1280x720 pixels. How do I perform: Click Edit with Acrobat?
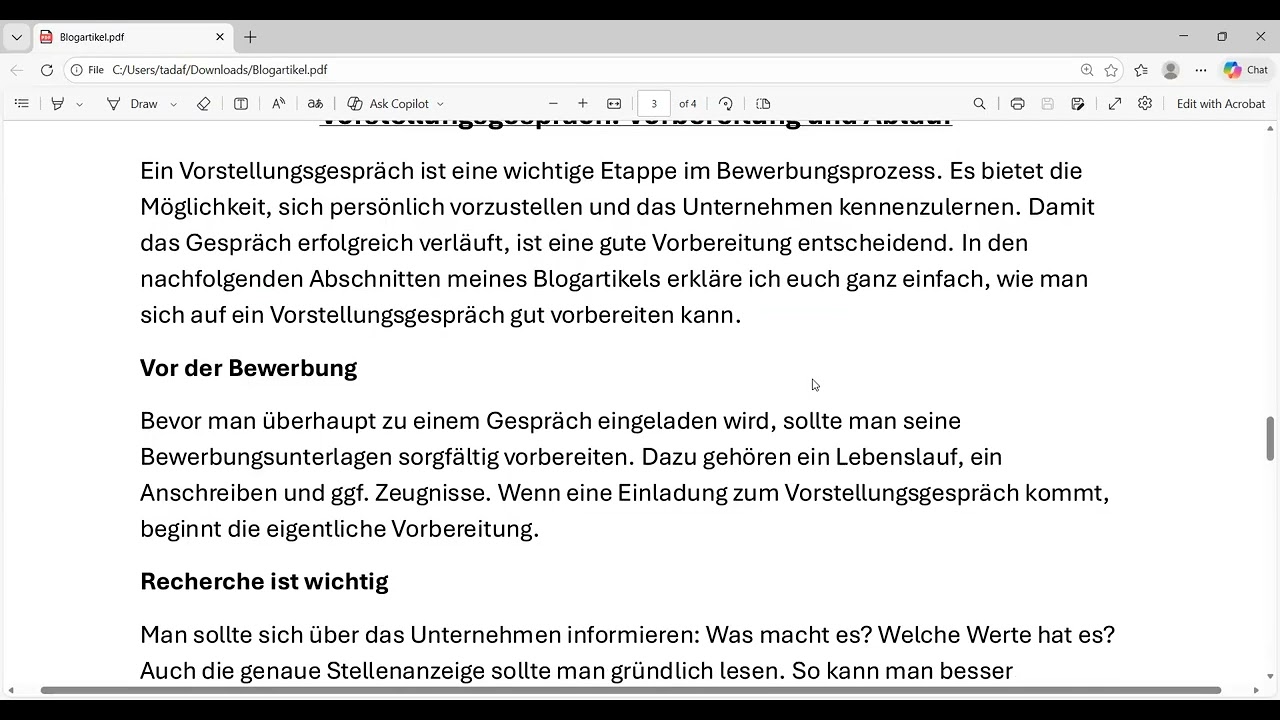(1221, 104)
